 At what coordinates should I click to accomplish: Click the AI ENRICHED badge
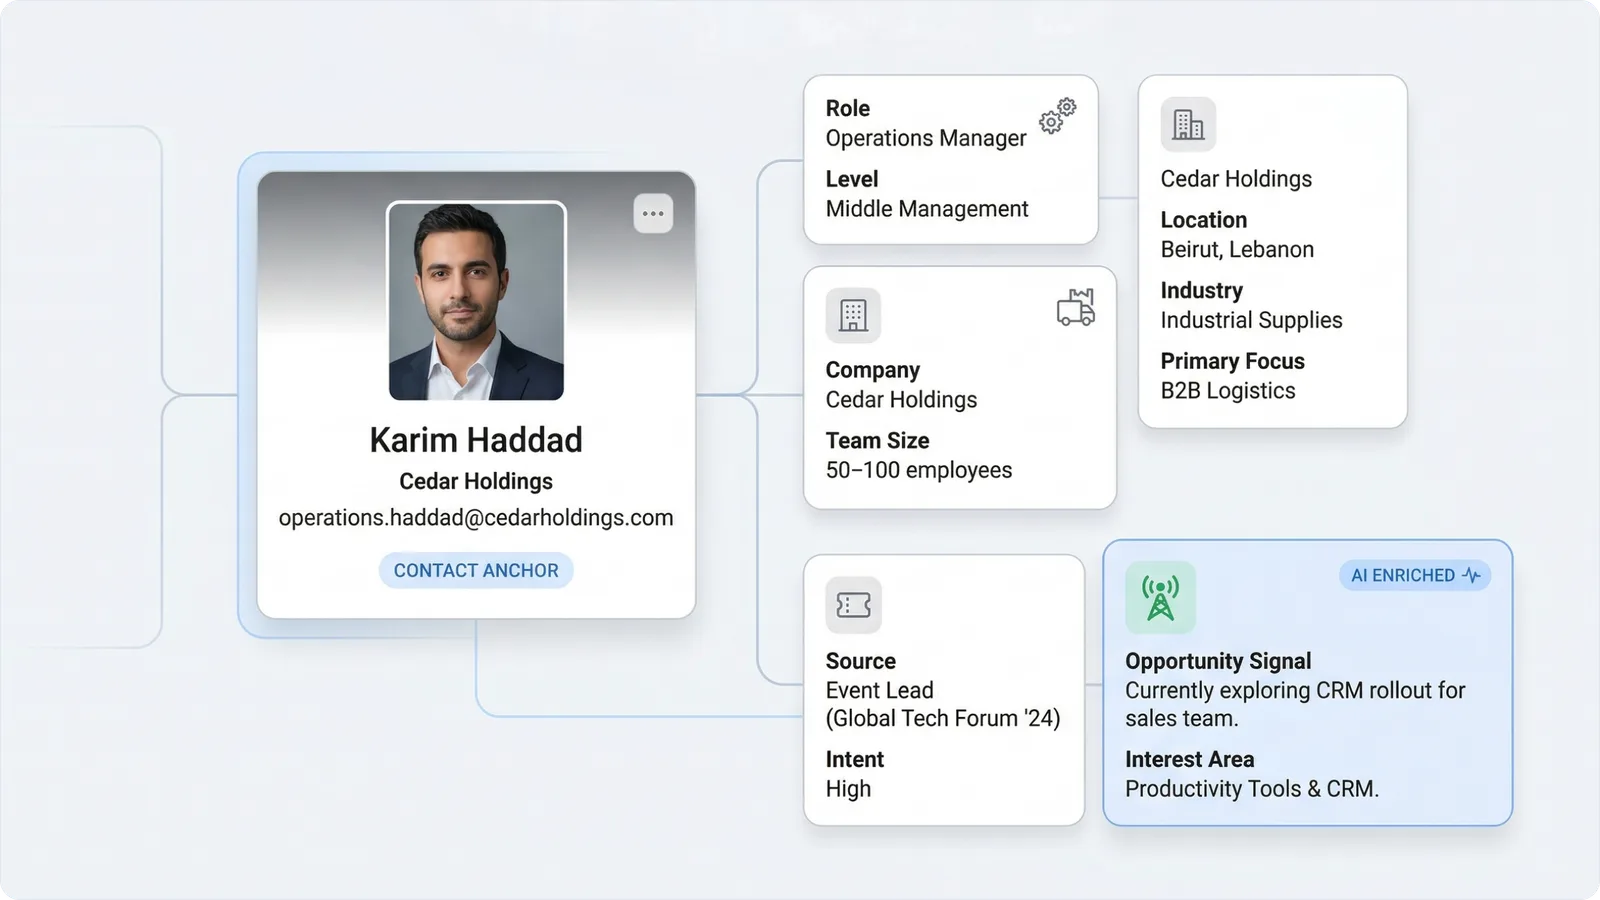tap(1414, 575)
